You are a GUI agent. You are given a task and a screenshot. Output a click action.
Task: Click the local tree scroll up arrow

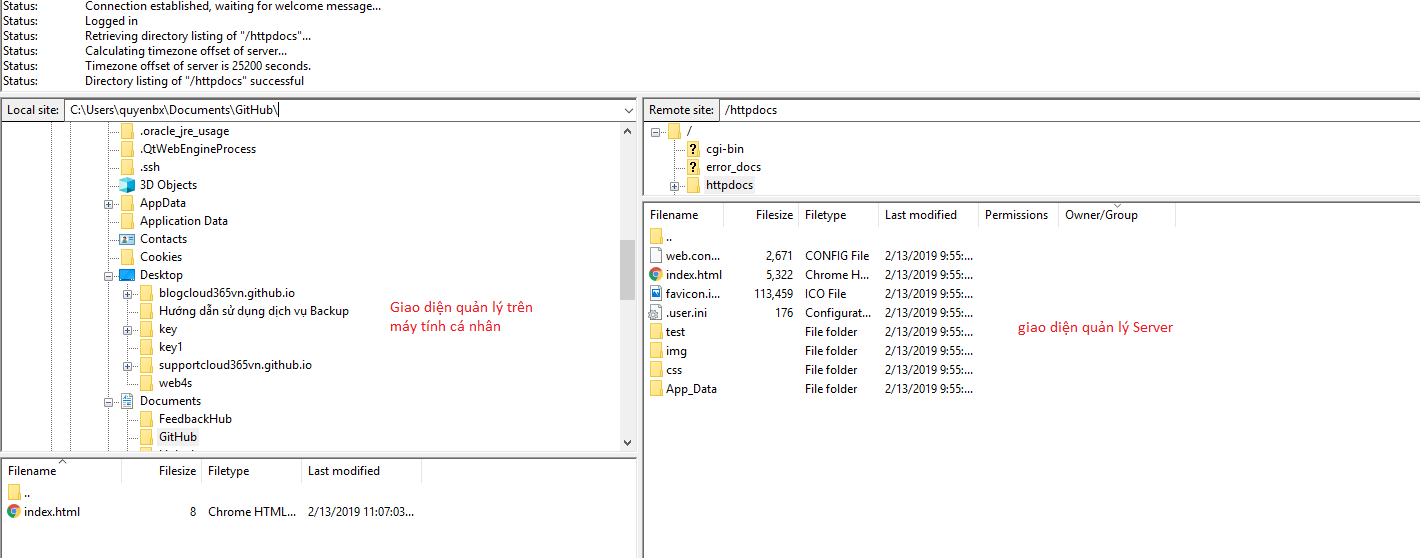627,131
